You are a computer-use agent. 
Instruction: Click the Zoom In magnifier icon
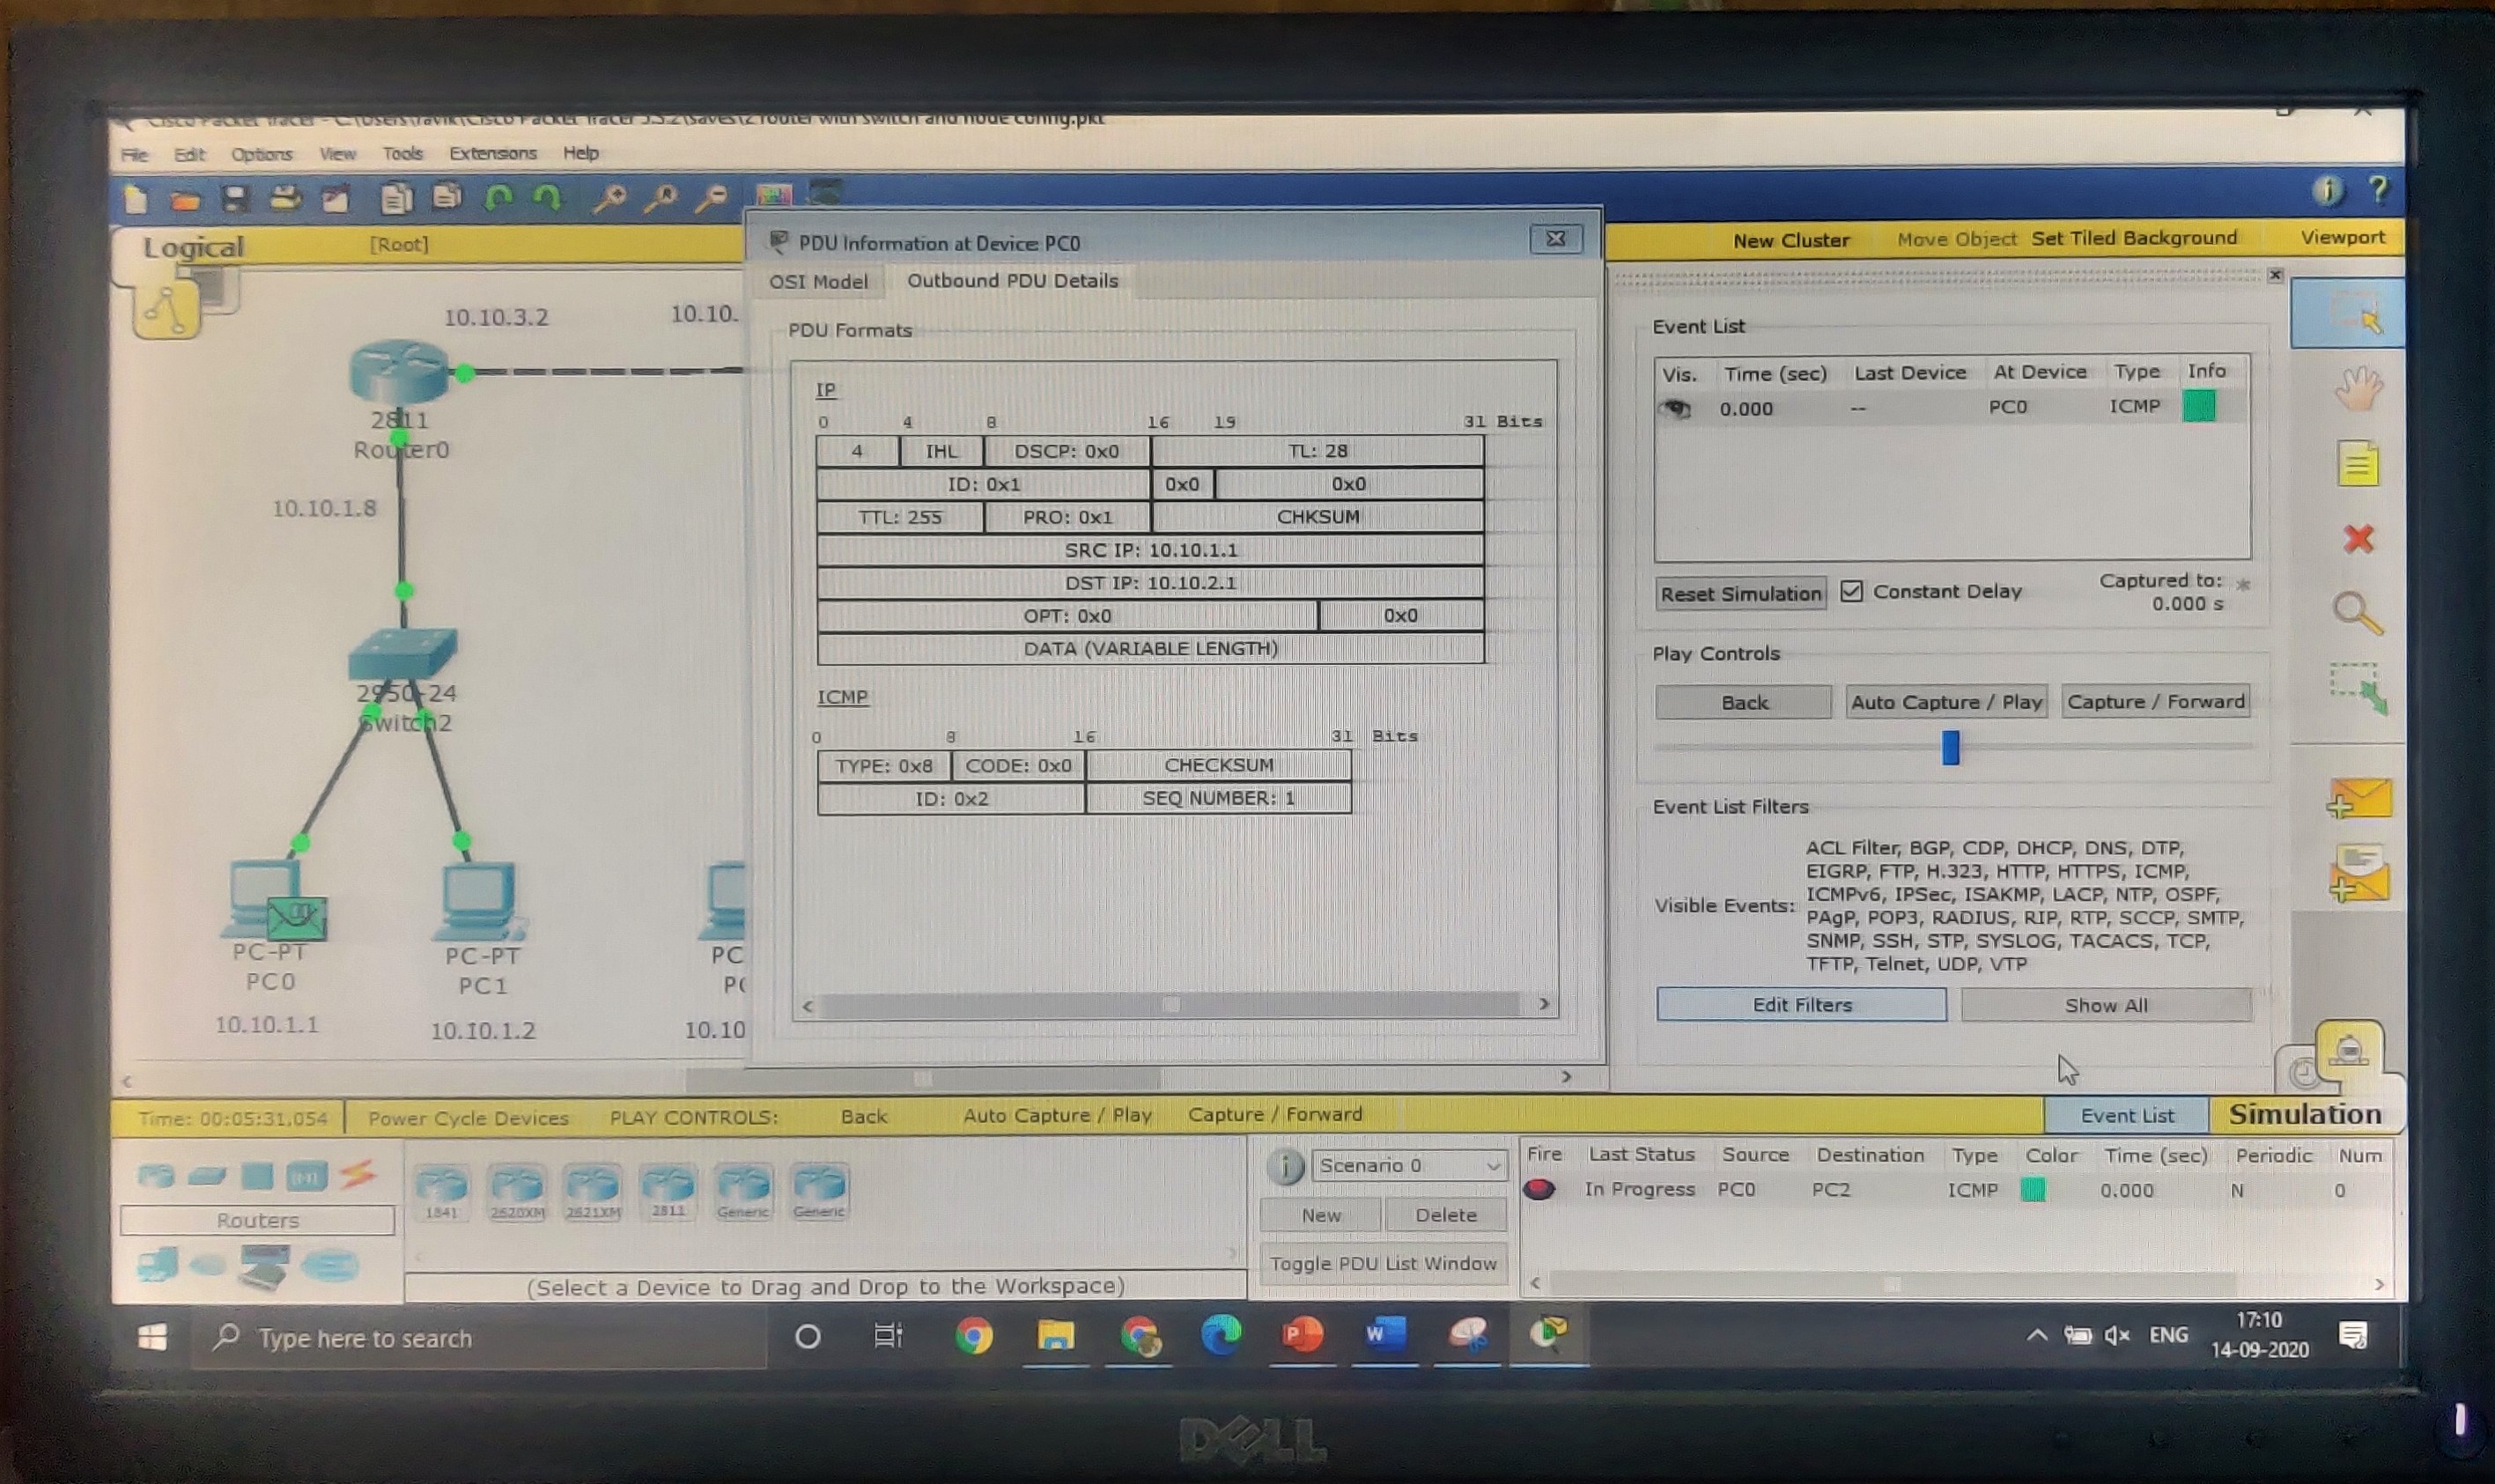(x=609, y=198)
